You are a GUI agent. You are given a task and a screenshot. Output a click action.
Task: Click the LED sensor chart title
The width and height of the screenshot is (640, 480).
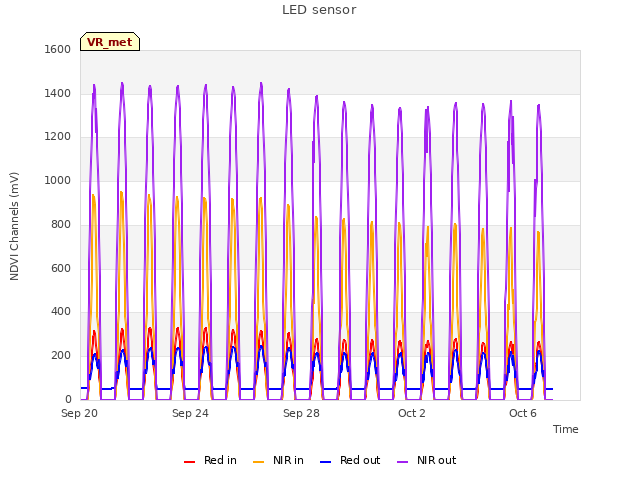[319, 10]
